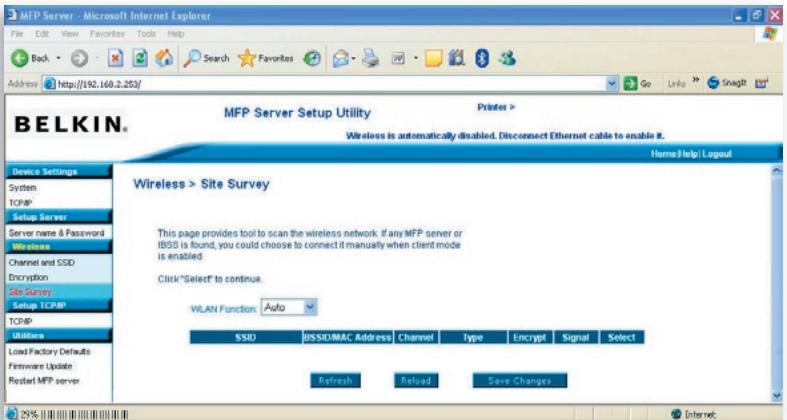Click the Bluetooth toolbar icon
Image resolution: width=787 pixels, height=420 pixels.
click(x=482, y=59)
